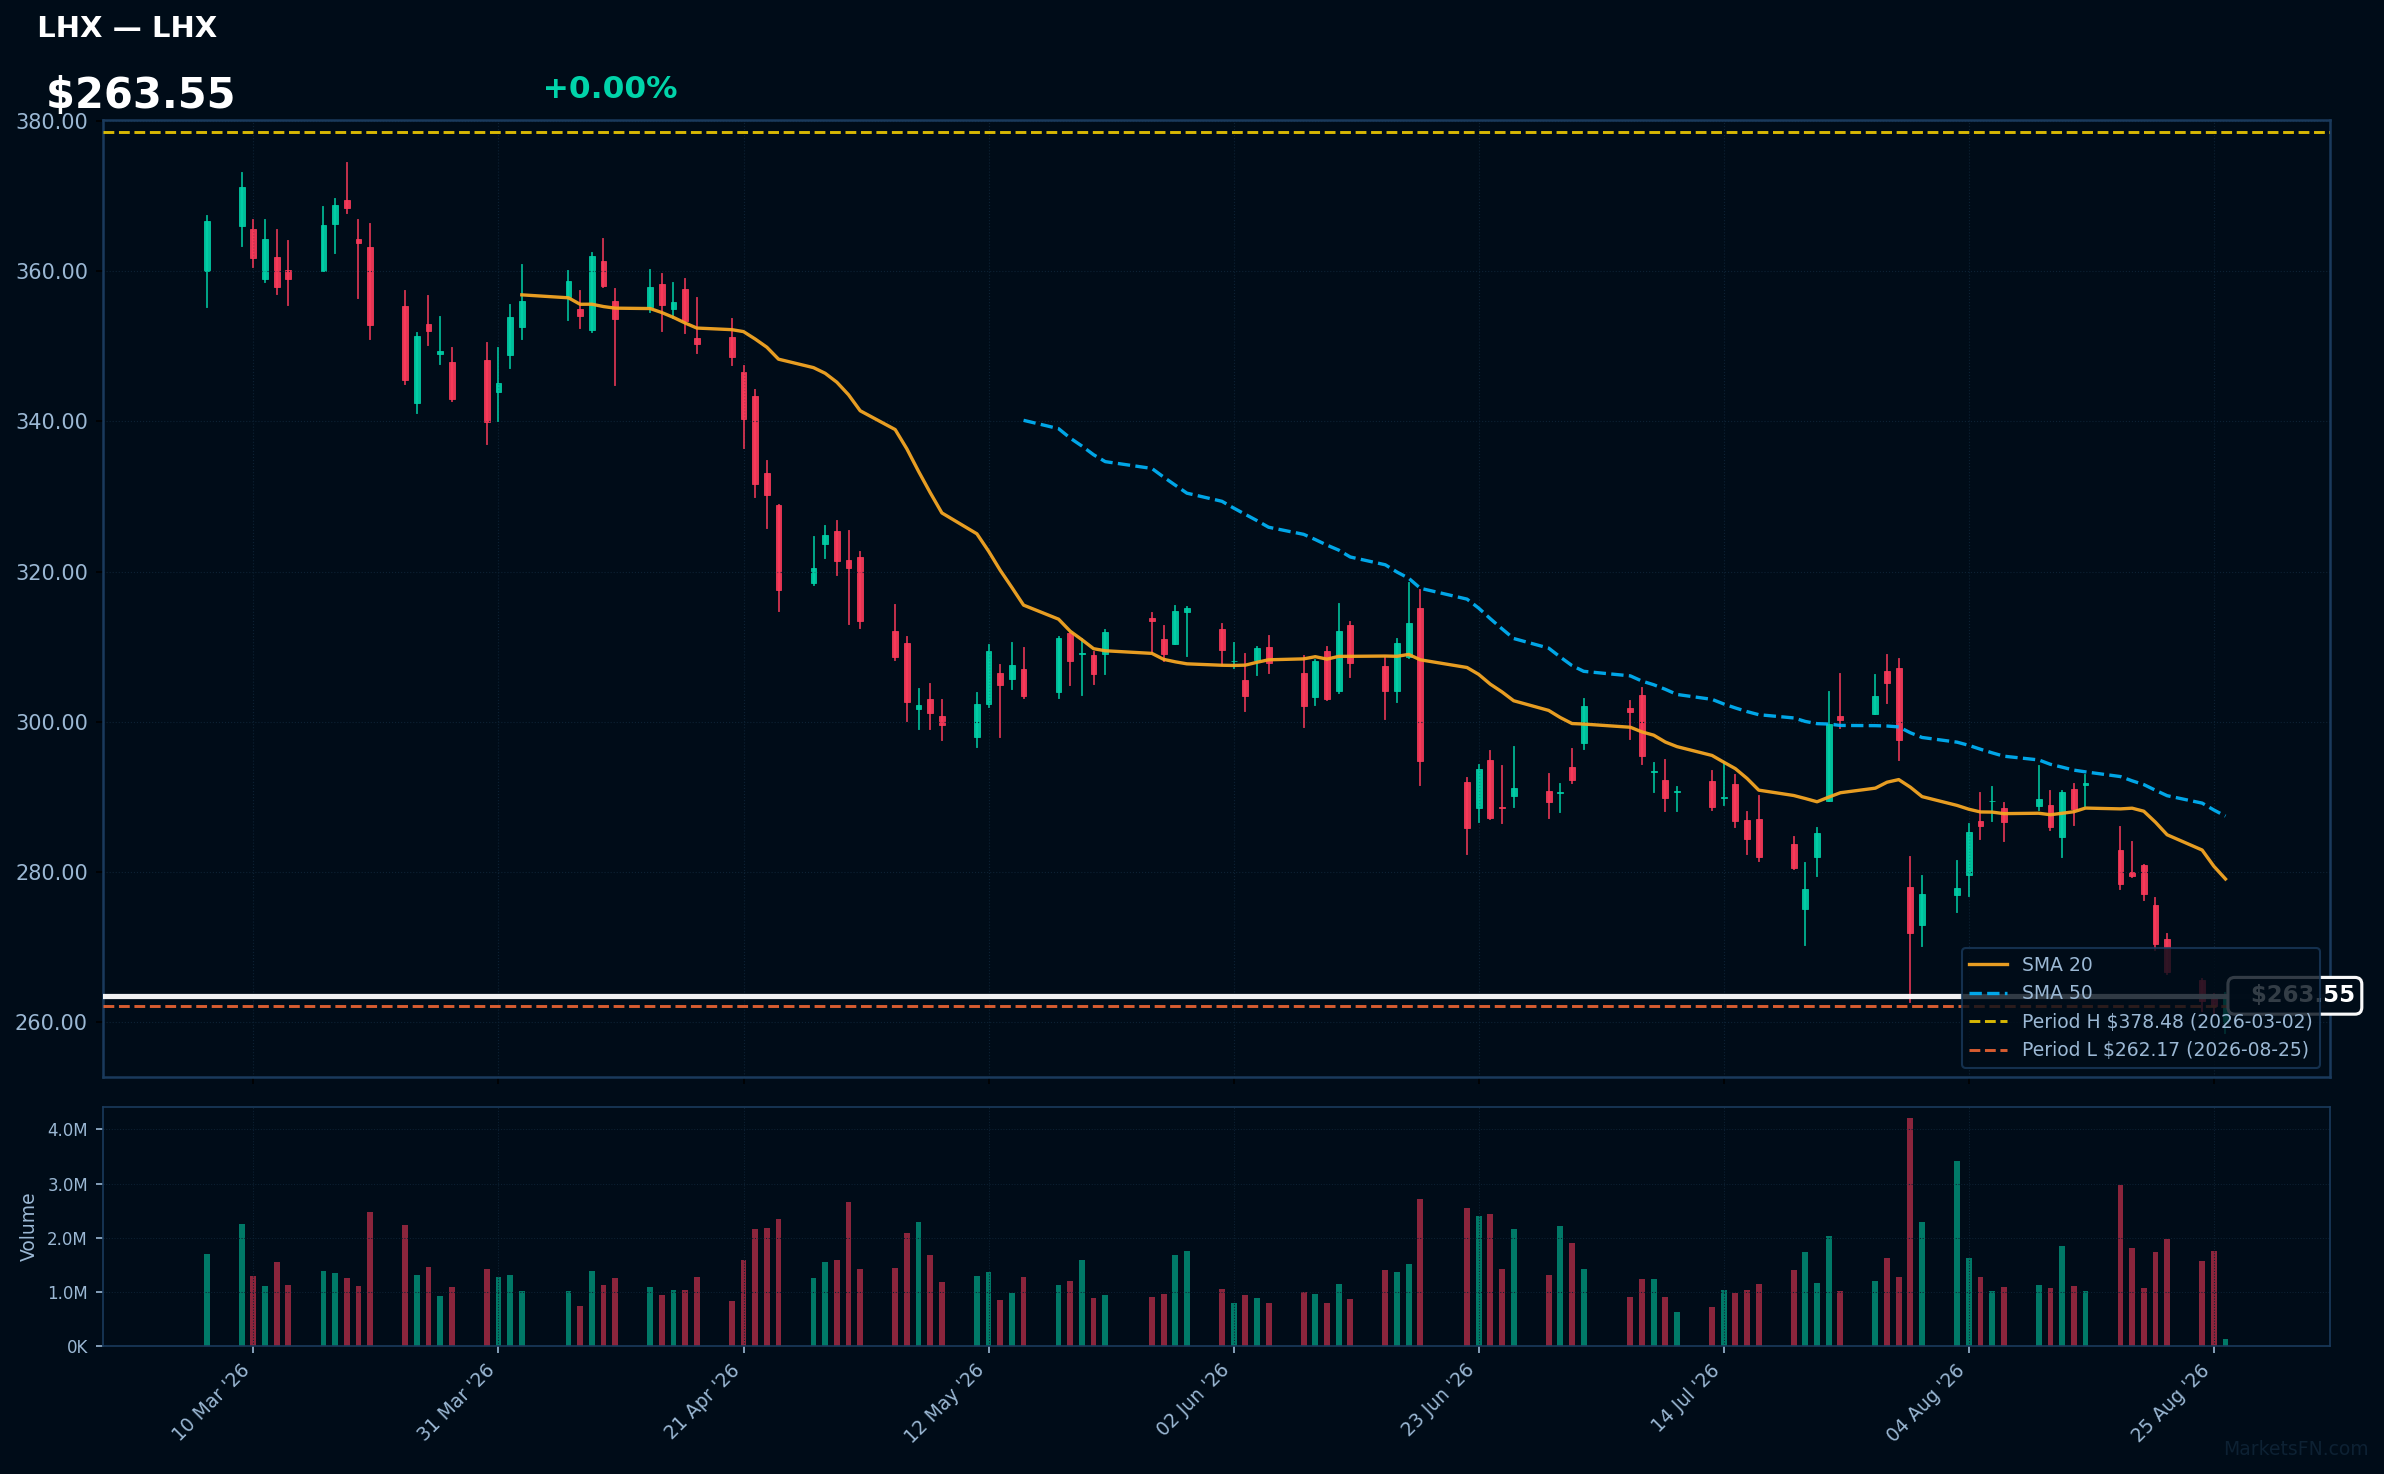Click the 23 Jun '26 date label
This screenshot has width=2384, height=1474.
tap(1436, 1402)
